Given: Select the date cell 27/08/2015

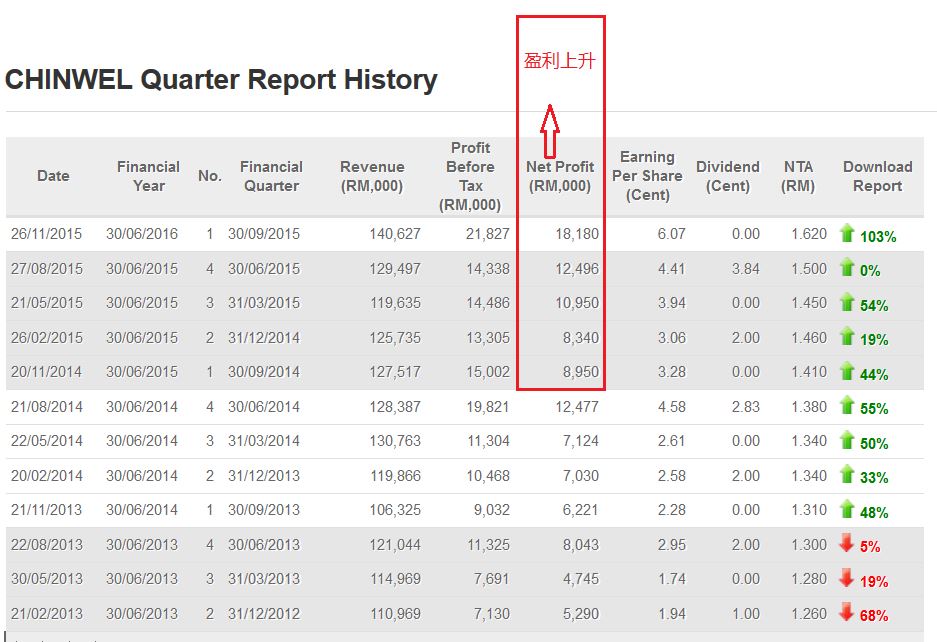Looking at the screenshot, I should click(x=46, y=268).
